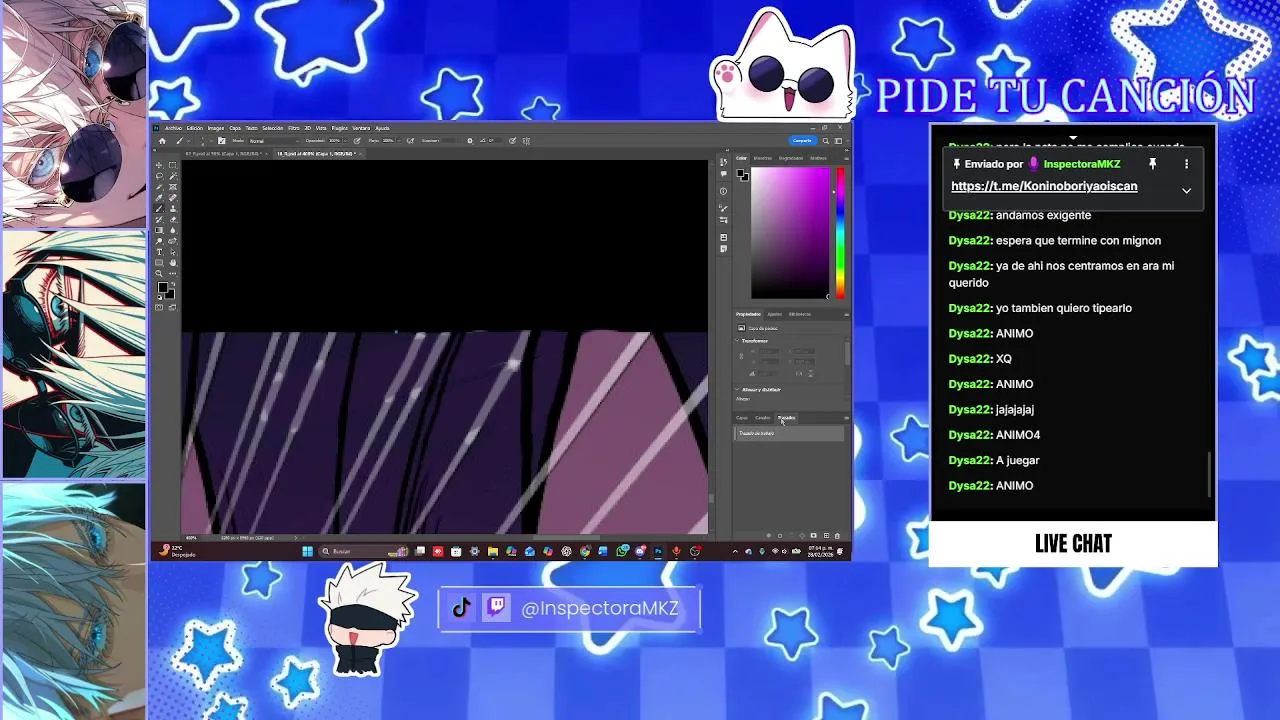The image size is (1280, 720).
Task: Open the brush preset picker dropdown
Action: 211,141
